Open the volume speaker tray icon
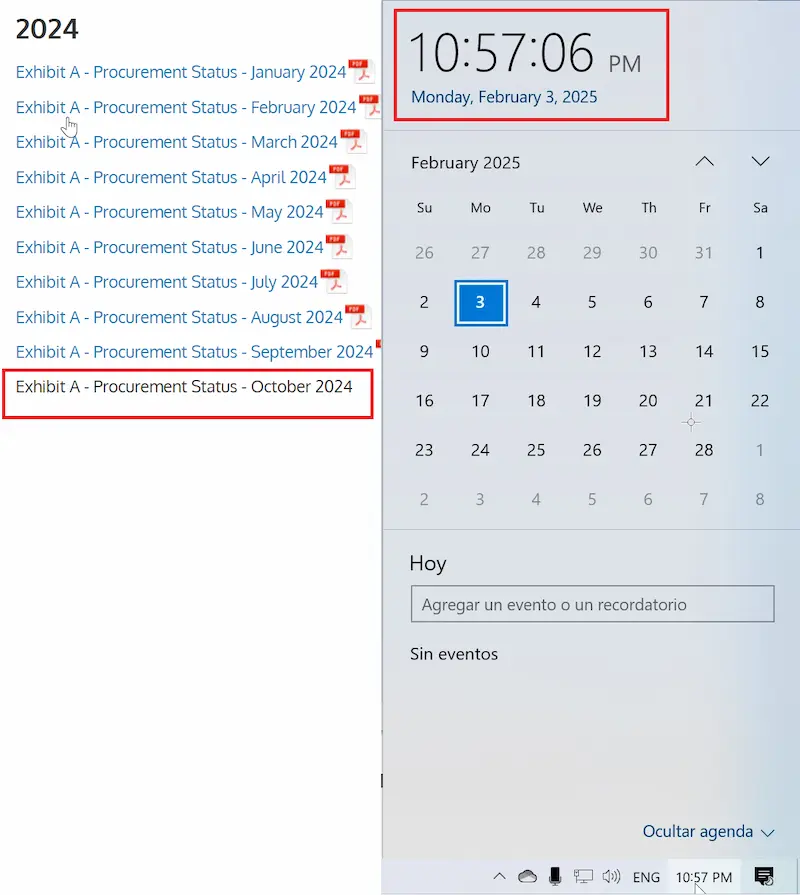 coord(611,876)
